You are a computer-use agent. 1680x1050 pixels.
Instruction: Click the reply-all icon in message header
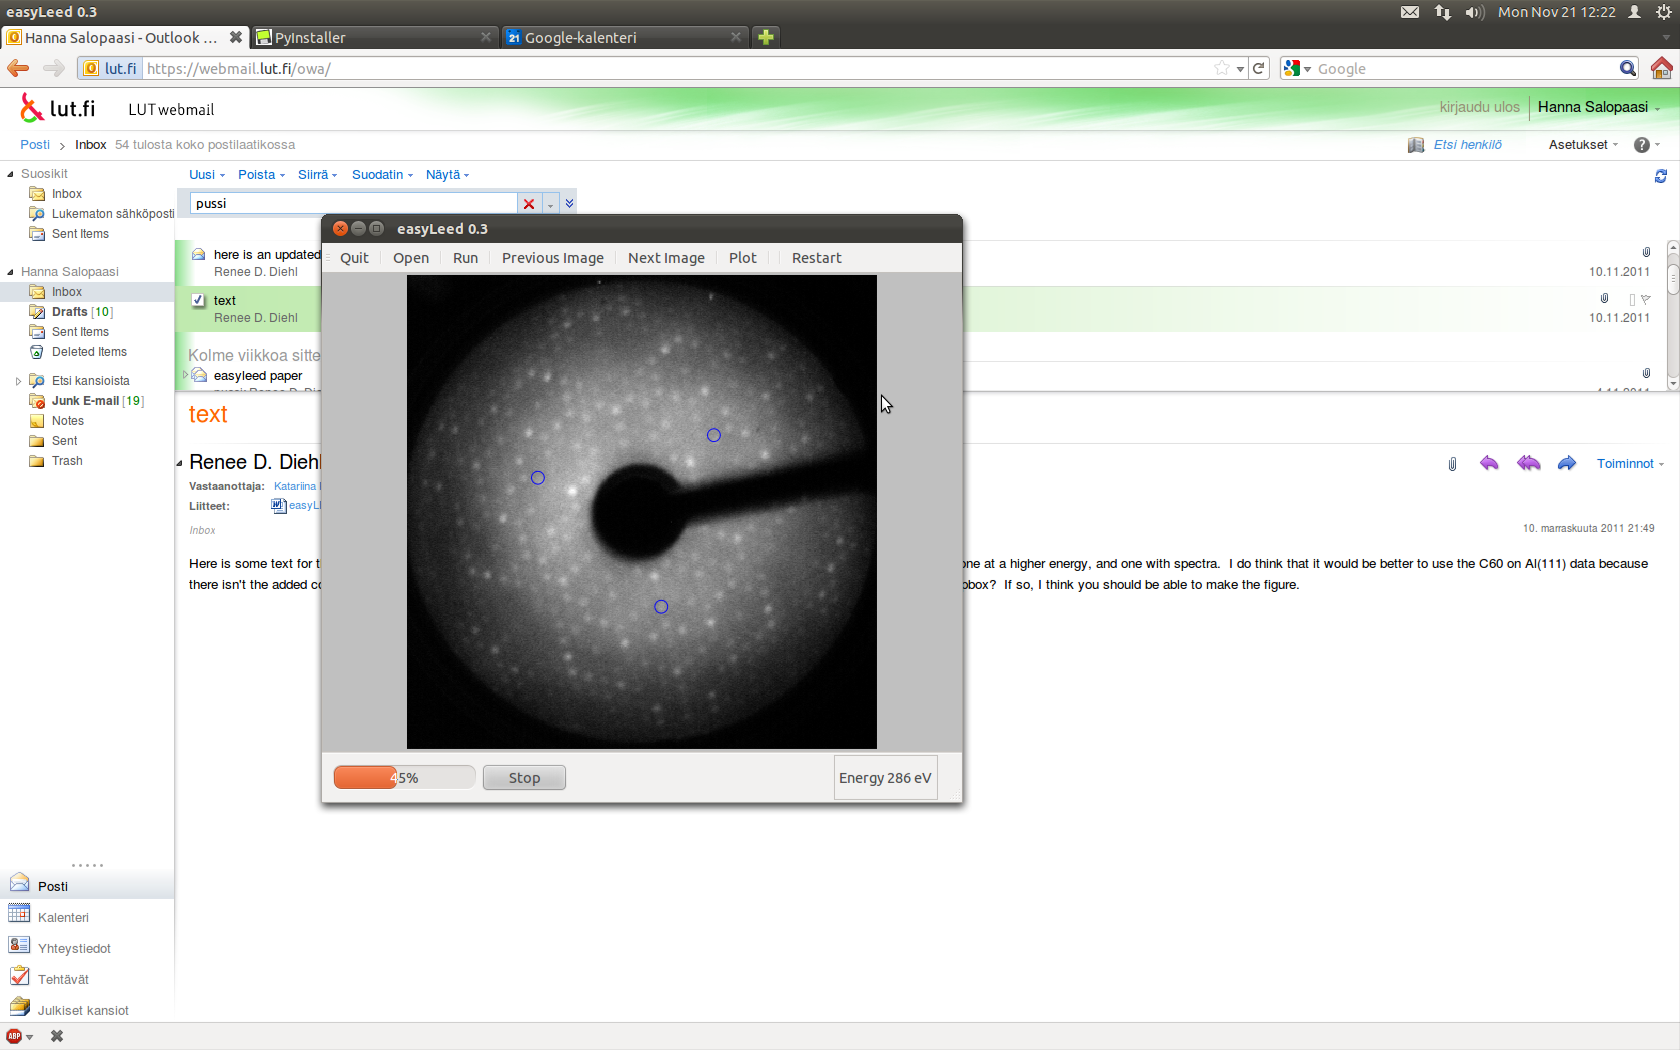pos(1528,463)
